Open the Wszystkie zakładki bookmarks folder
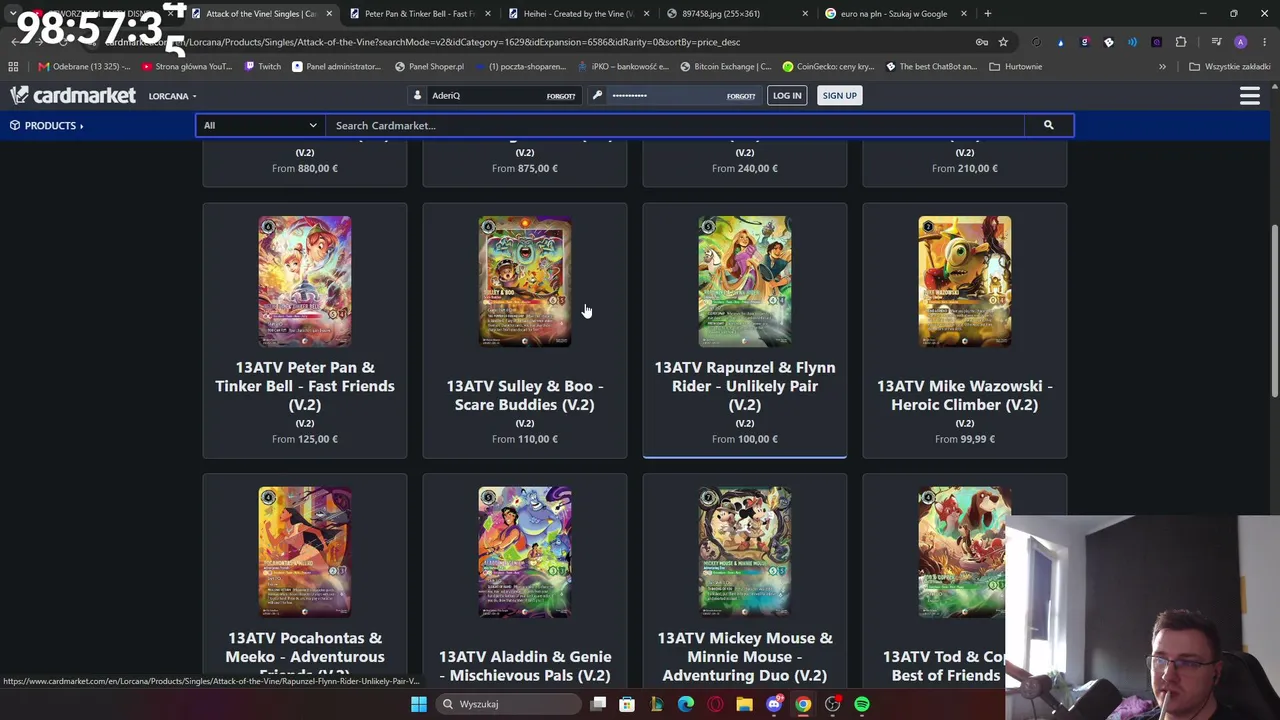This screenshot has height=720, width=1280. [x=1230, y=67]
